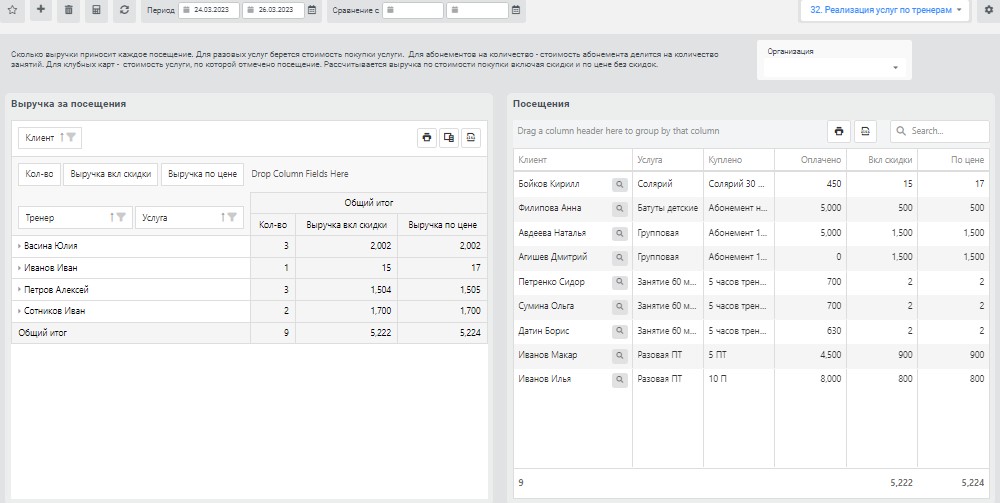Click the 5,222 grand total pivot cell
Screen dimensions: 1000x503
(x=346, y=333)
